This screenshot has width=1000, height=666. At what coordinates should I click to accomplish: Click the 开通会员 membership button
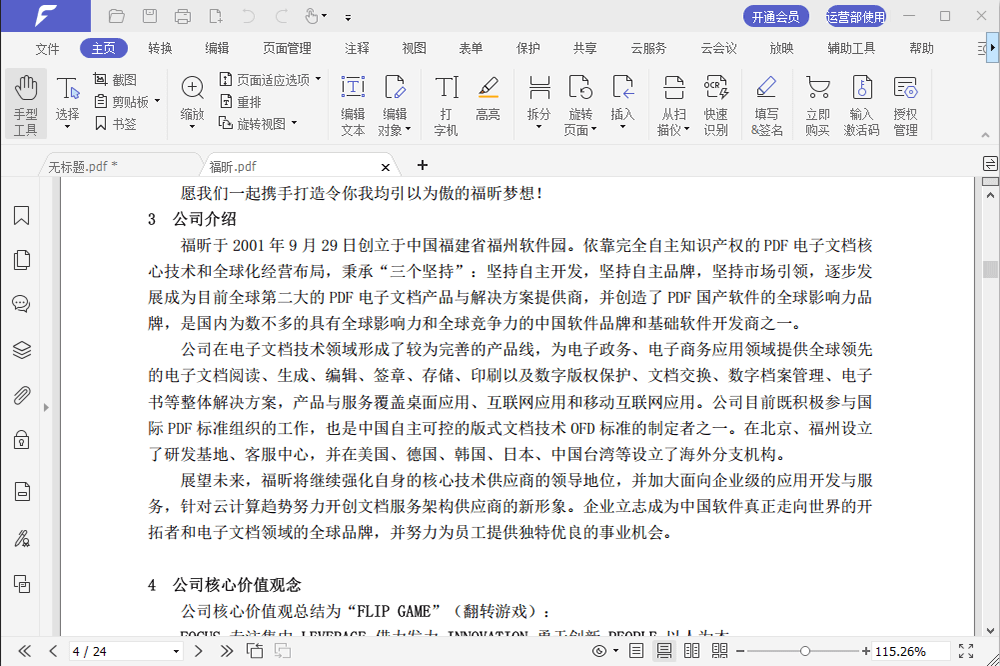[x=776, y=17]
